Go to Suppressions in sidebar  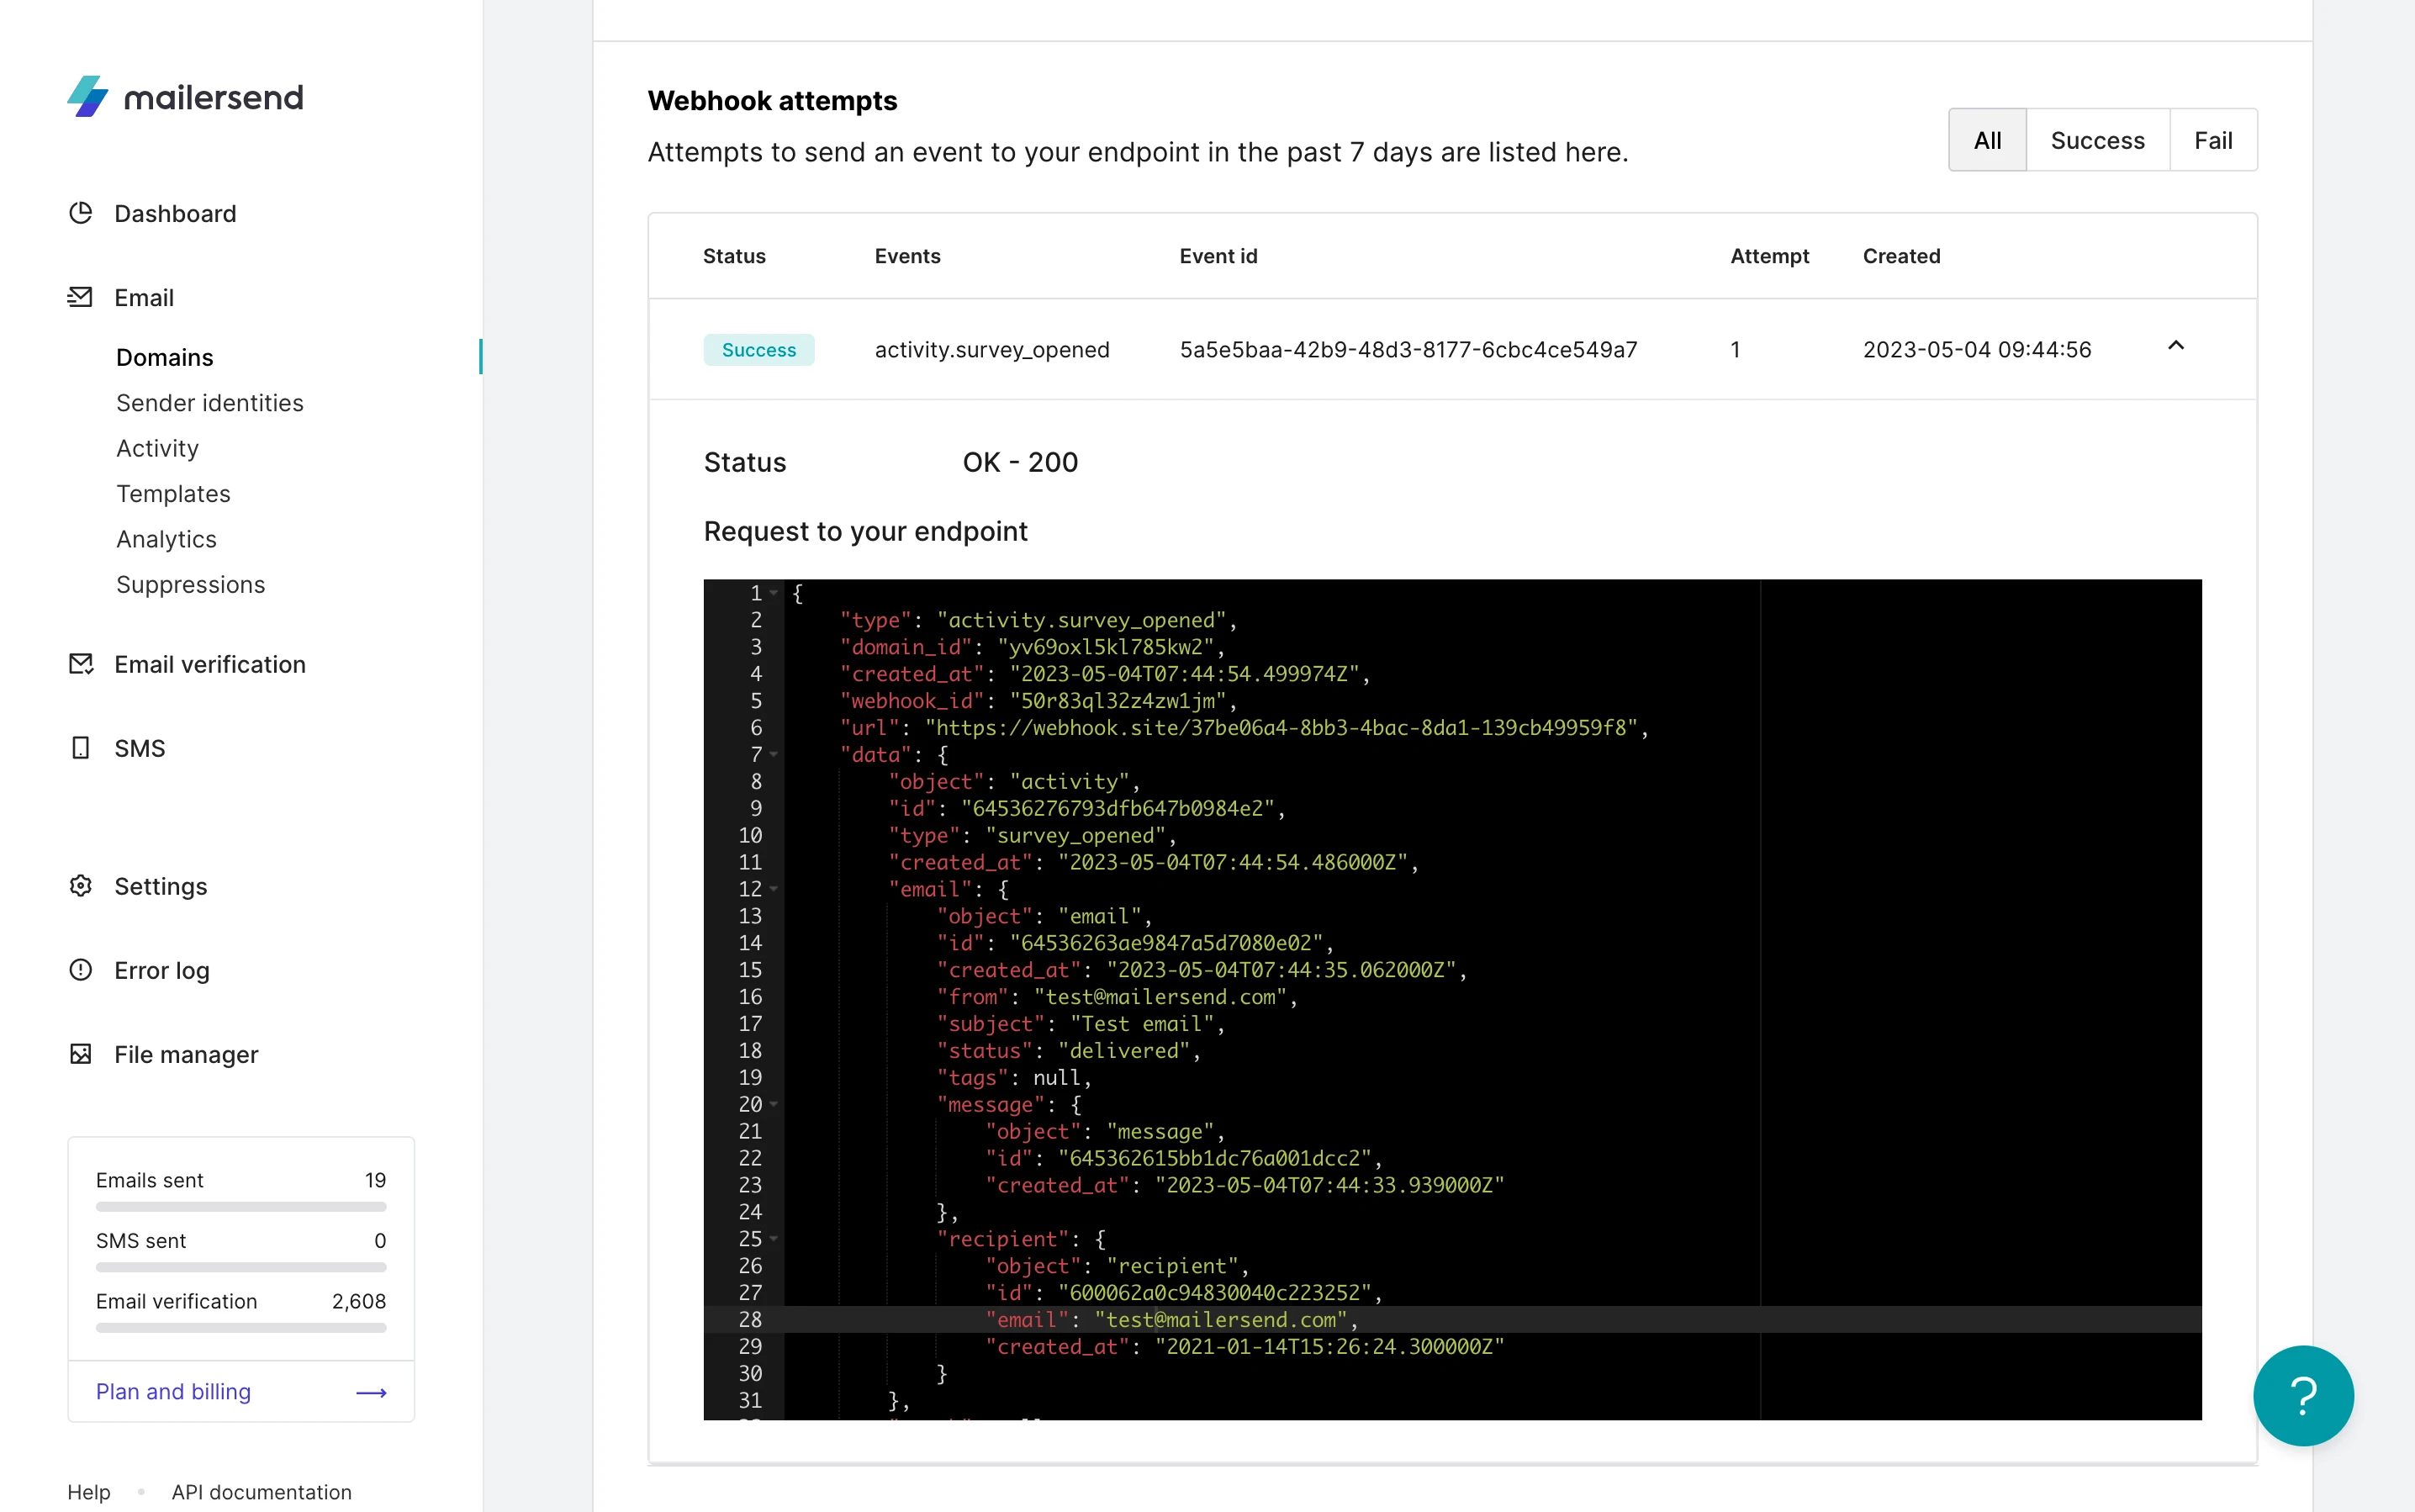[x=190, y=584]
